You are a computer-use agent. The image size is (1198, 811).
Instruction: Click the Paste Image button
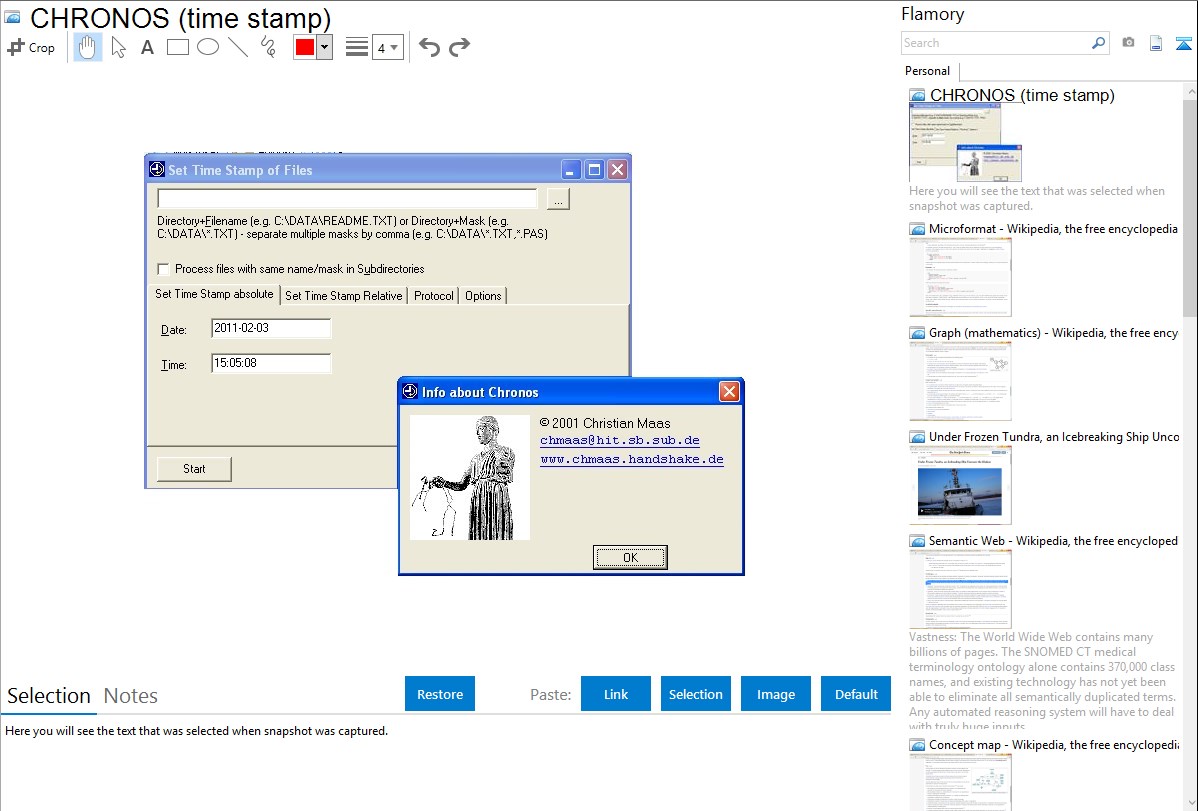(x=776, y=693)
